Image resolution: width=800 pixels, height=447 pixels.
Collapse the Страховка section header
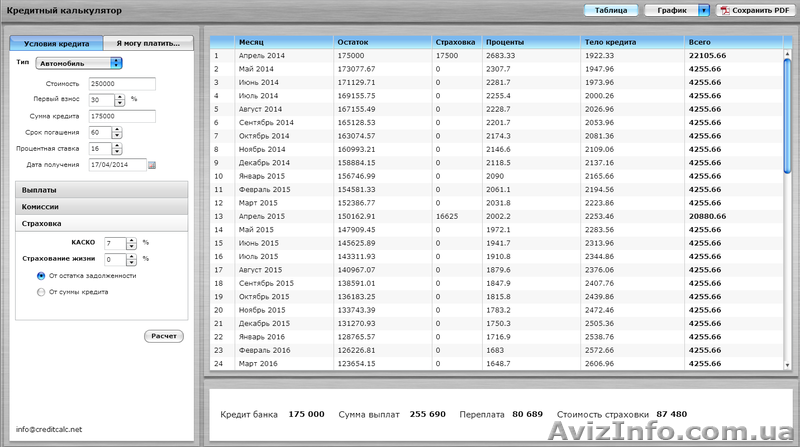pyautogui.click(x=100, y=224)
